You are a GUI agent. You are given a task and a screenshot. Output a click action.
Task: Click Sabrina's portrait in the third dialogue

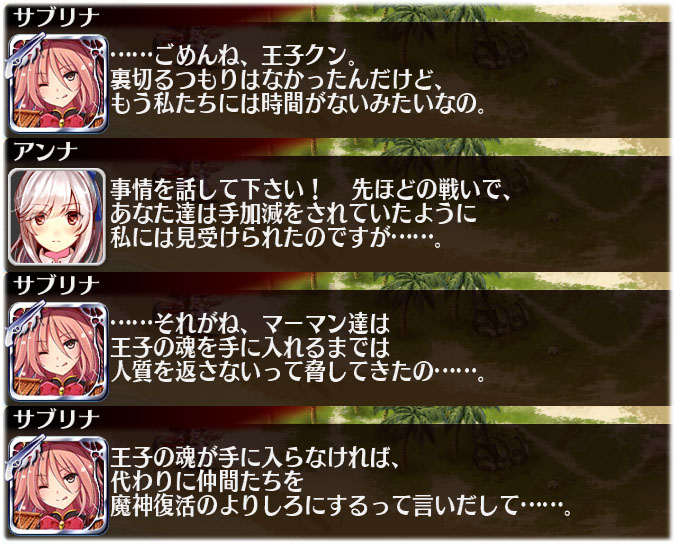(57, 351)
